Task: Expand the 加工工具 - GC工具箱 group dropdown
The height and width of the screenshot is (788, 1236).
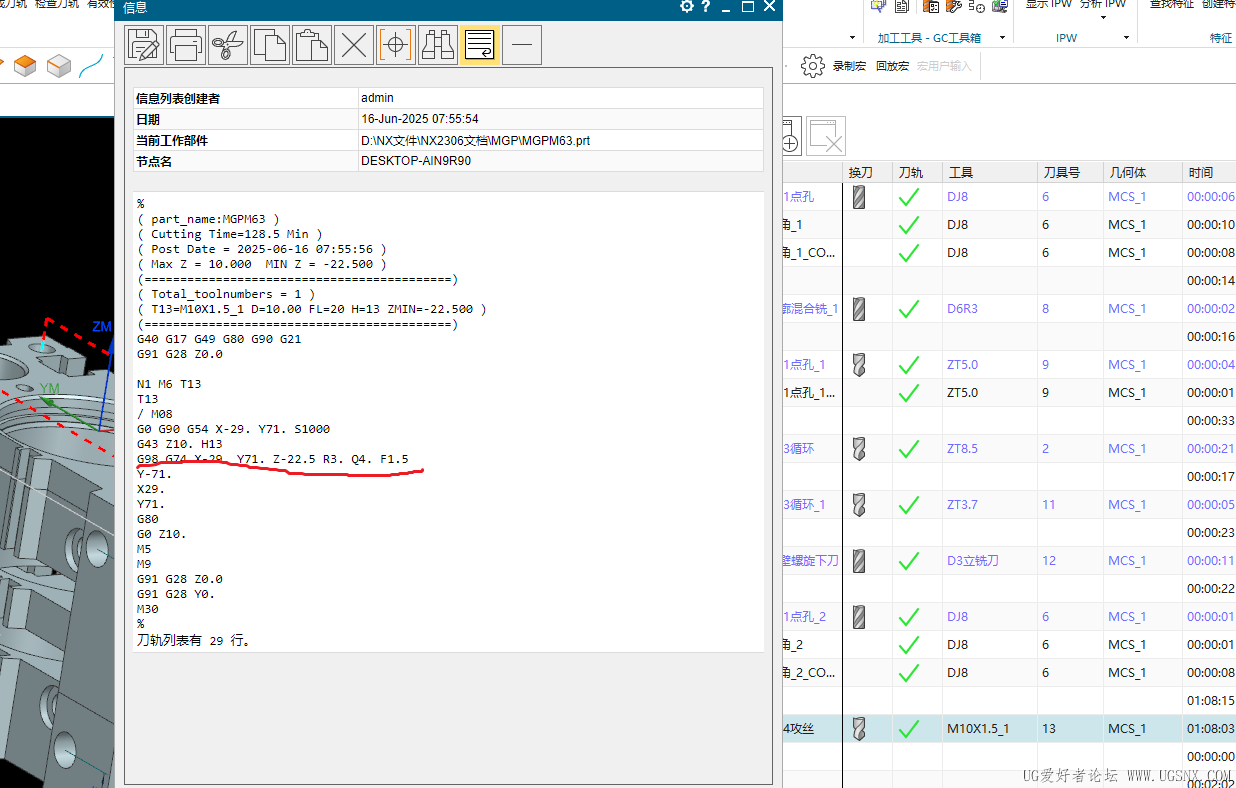Action: coord(1001,38)
